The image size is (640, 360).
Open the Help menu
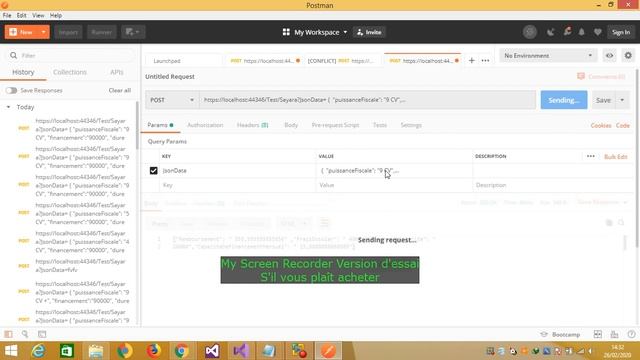(x=56, y=16)
